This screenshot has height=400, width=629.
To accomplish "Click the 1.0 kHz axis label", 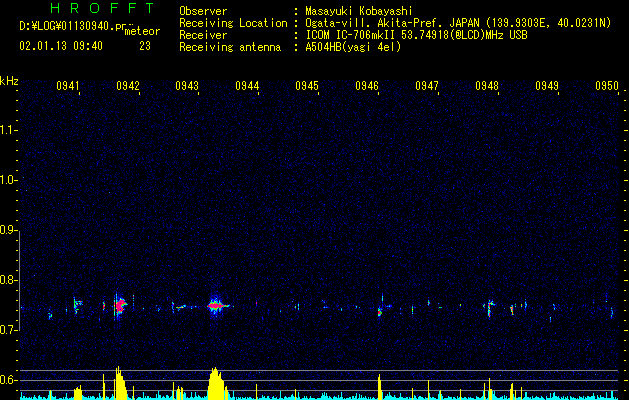I will pyautogui.click(x=8, y=180).
